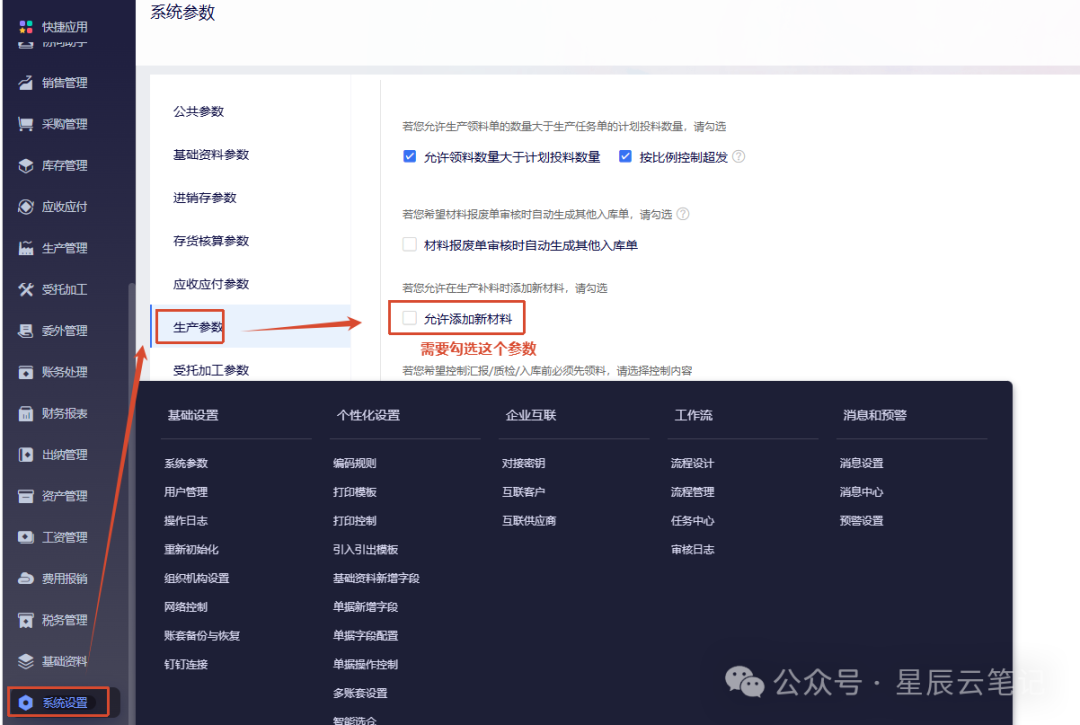Switch to the 公共参数 tab
This screenshot has height=725, width=1080.
click(x=198, y=112)
